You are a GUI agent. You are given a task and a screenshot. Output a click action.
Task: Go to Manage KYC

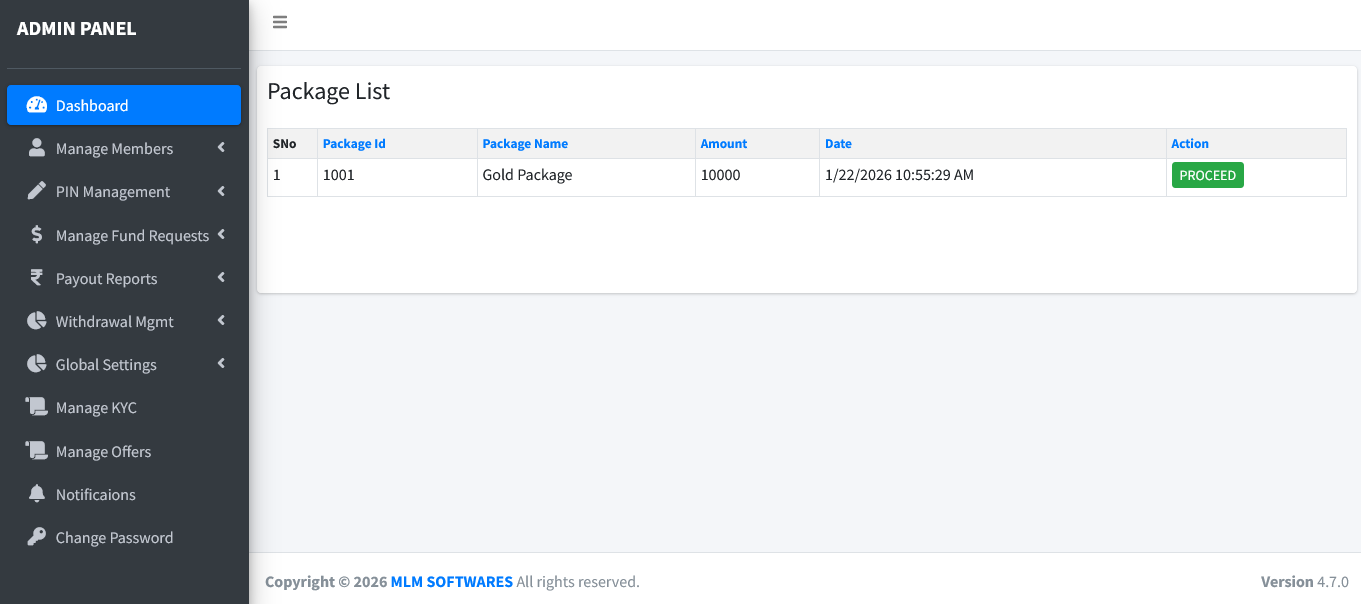(x=124, y=407)
